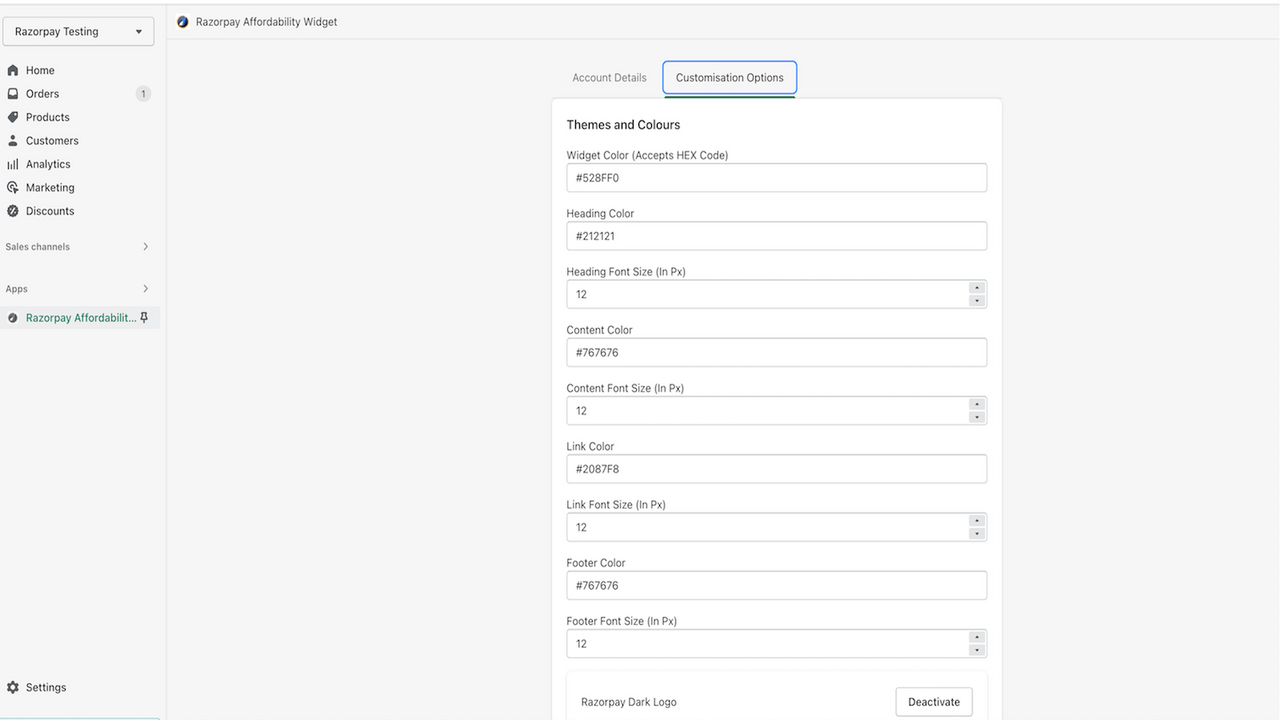
Task: Select the Razorpay Affordability app icon
Action: tap(12, 317)
